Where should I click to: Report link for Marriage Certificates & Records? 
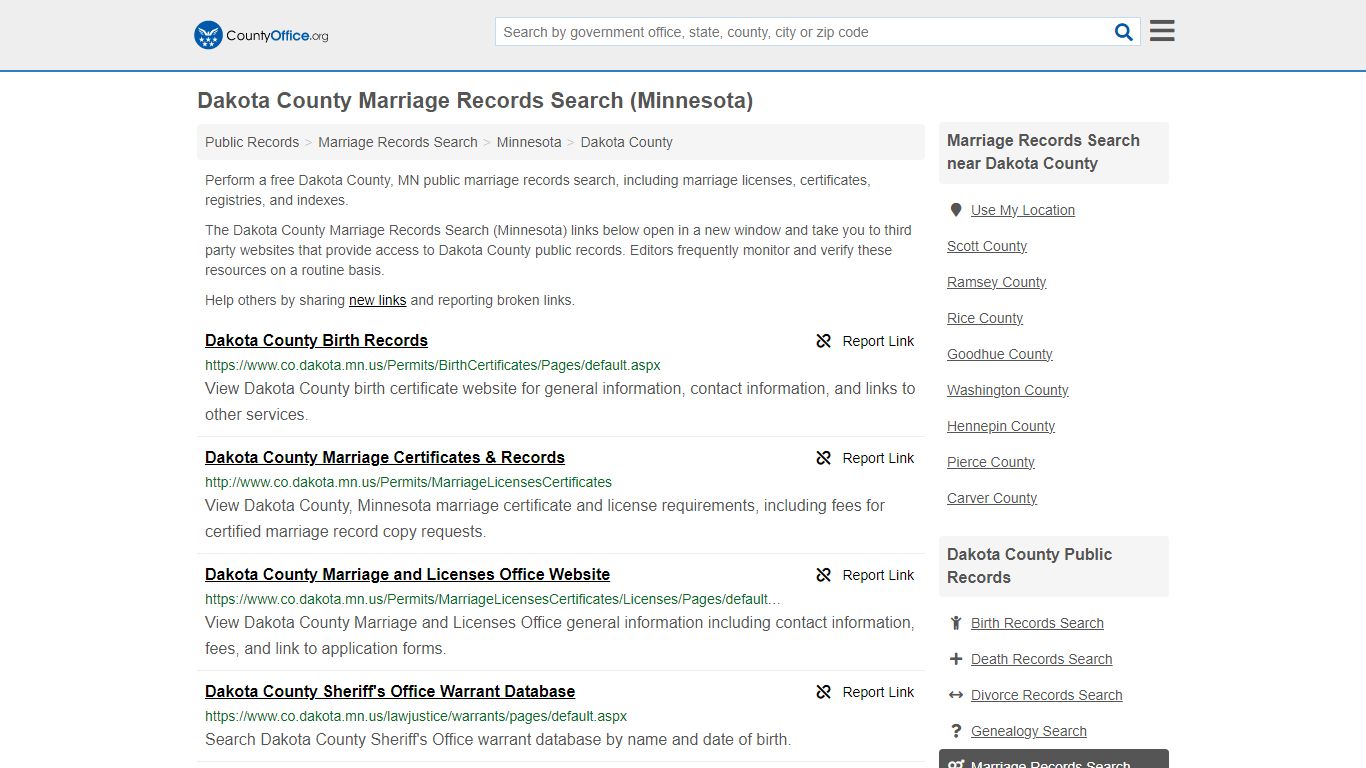(865, 458)
